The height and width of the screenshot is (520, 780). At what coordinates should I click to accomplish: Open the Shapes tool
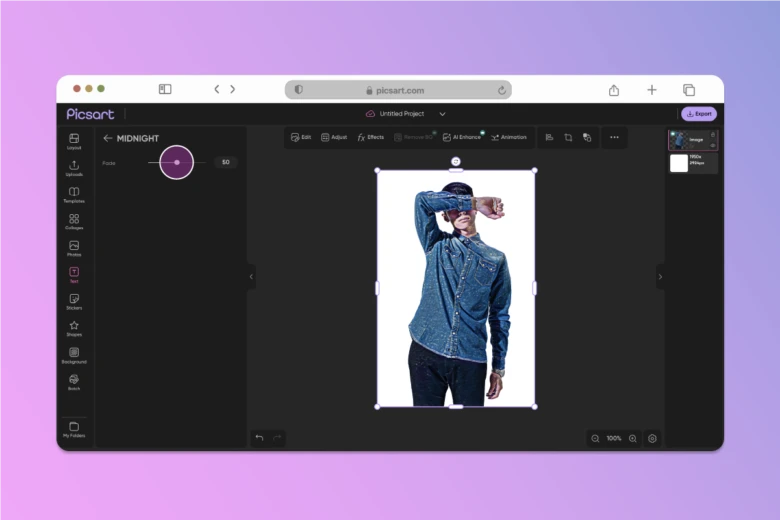point(74,328)
